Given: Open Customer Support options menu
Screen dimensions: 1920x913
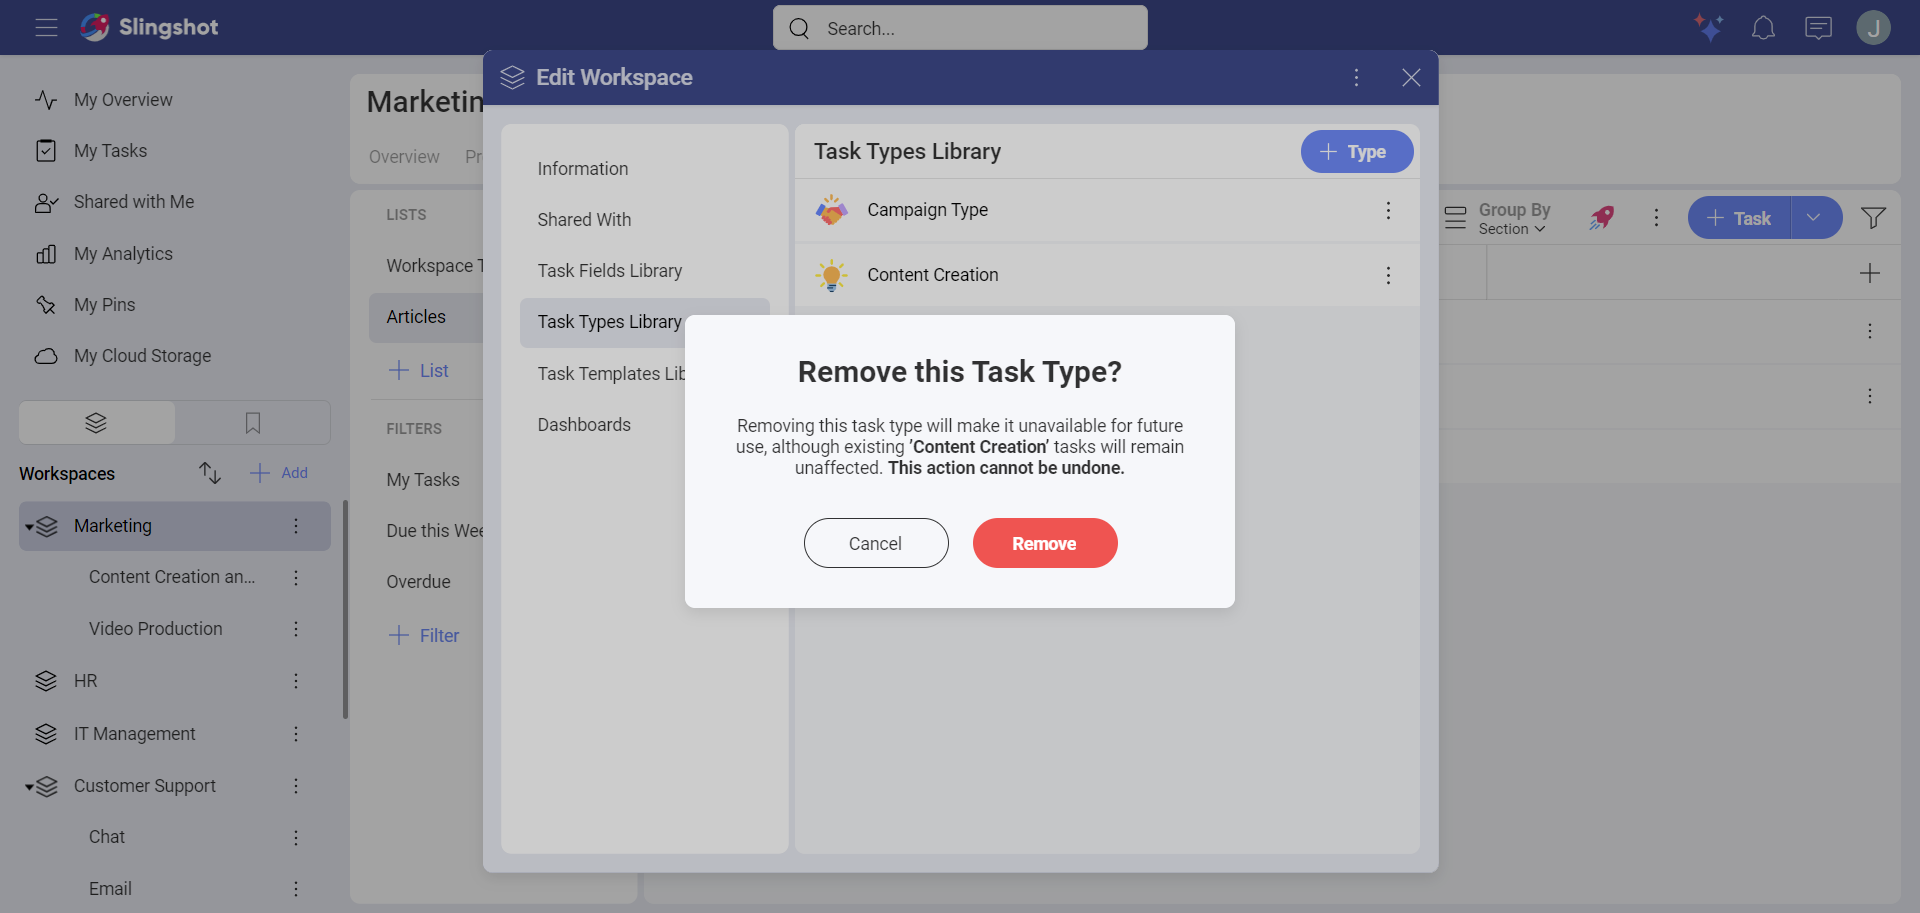Looking at the screenshot, I should pyautogui.click(x=296, y=786).
